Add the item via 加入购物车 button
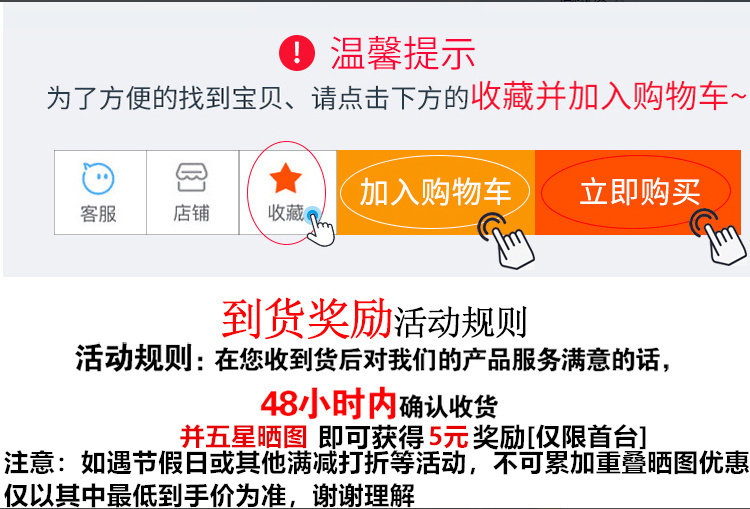Viewport: 750px width, 509px height. tap(435, 192)
